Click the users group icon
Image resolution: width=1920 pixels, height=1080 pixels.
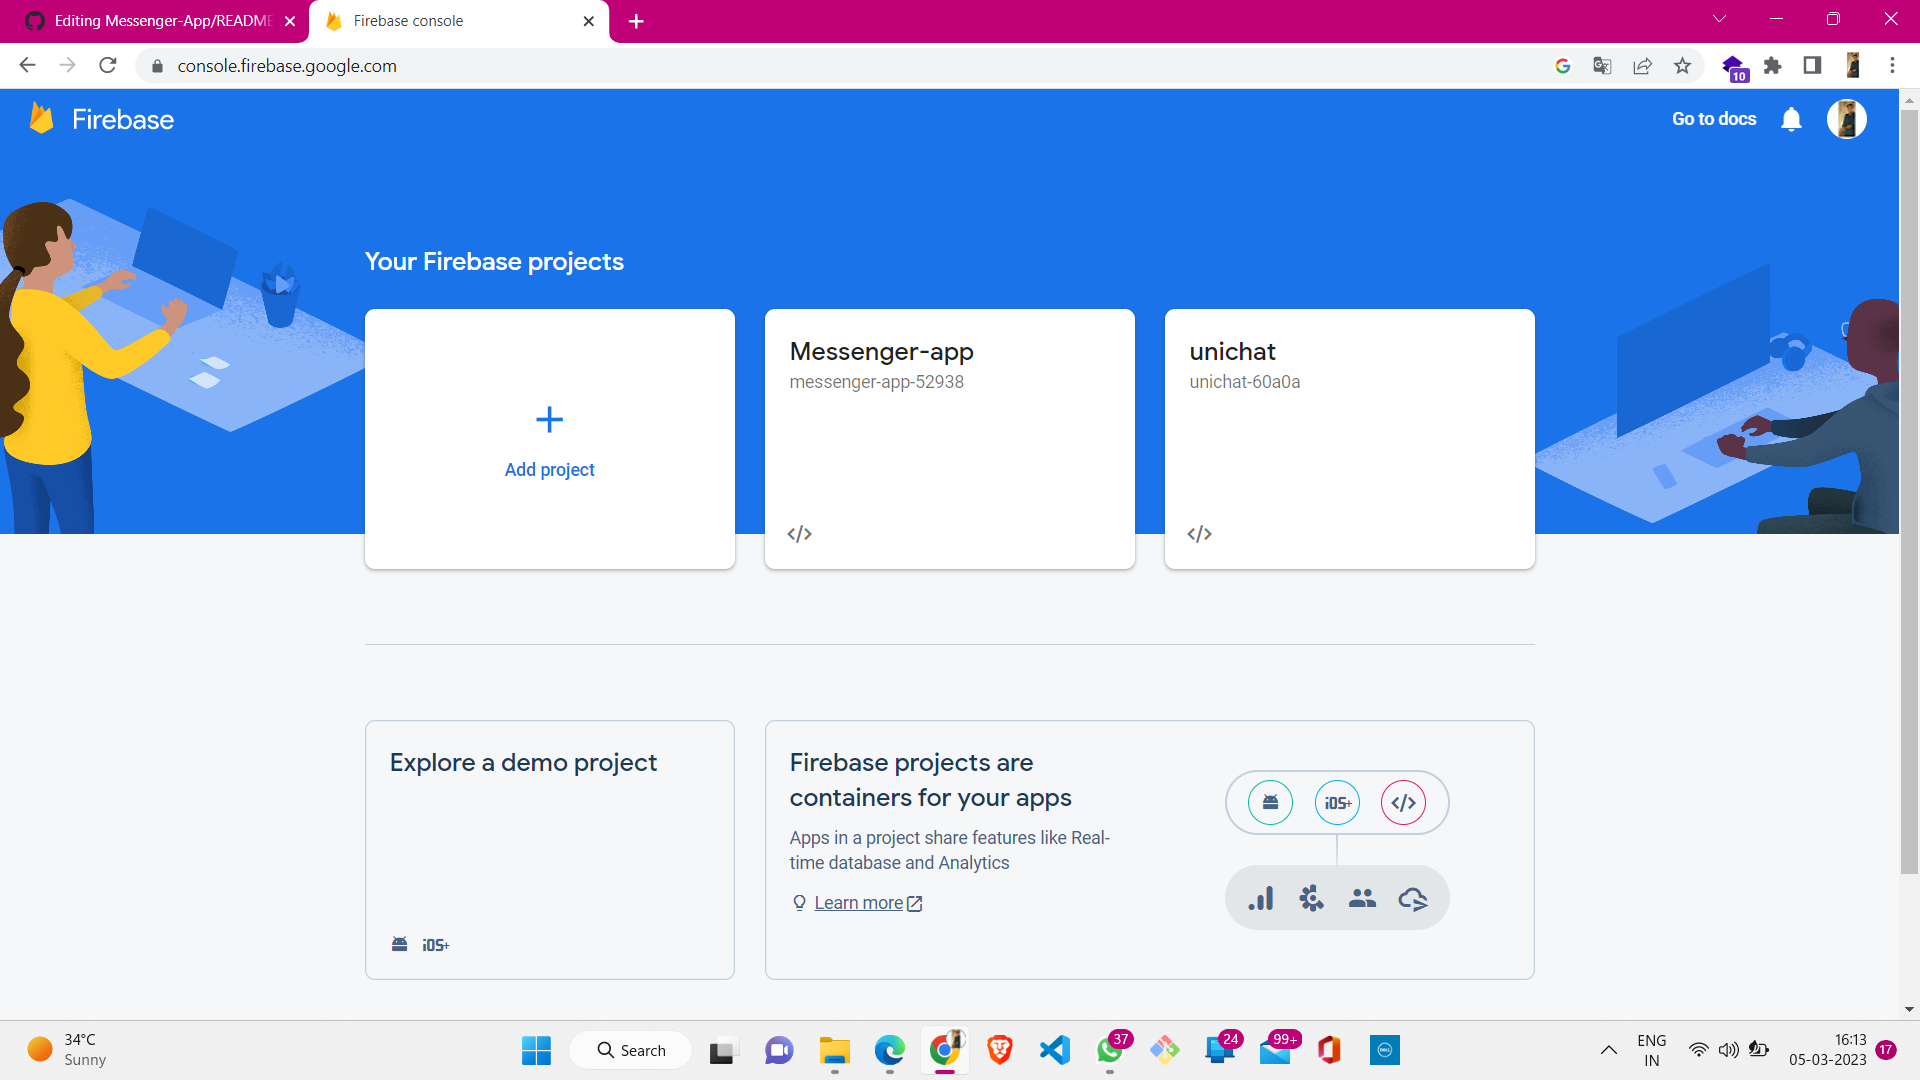[x=1362, y=898]
